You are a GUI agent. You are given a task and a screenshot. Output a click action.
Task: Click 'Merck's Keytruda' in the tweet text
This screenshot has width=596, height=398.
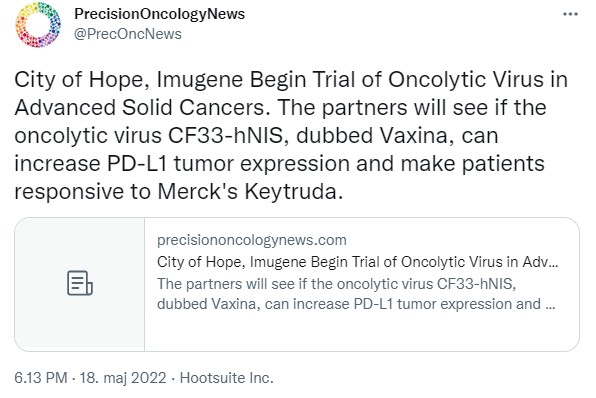click(x=247, y=191)
